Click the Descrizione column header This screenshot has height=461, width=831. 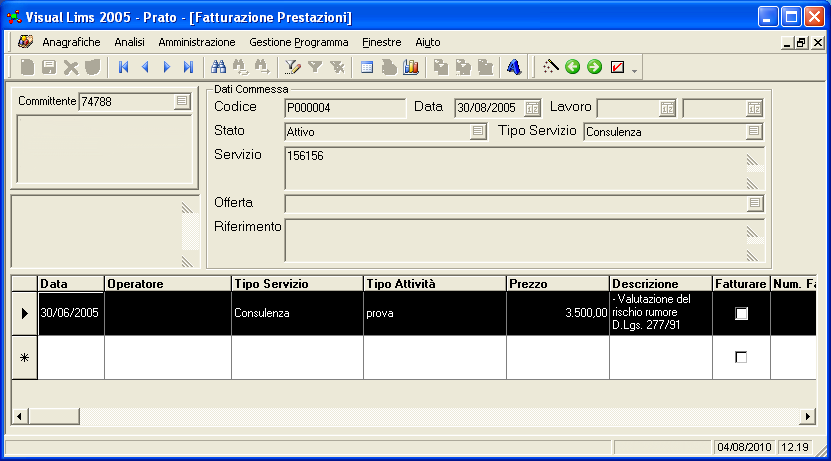click(x=660, y=283)
